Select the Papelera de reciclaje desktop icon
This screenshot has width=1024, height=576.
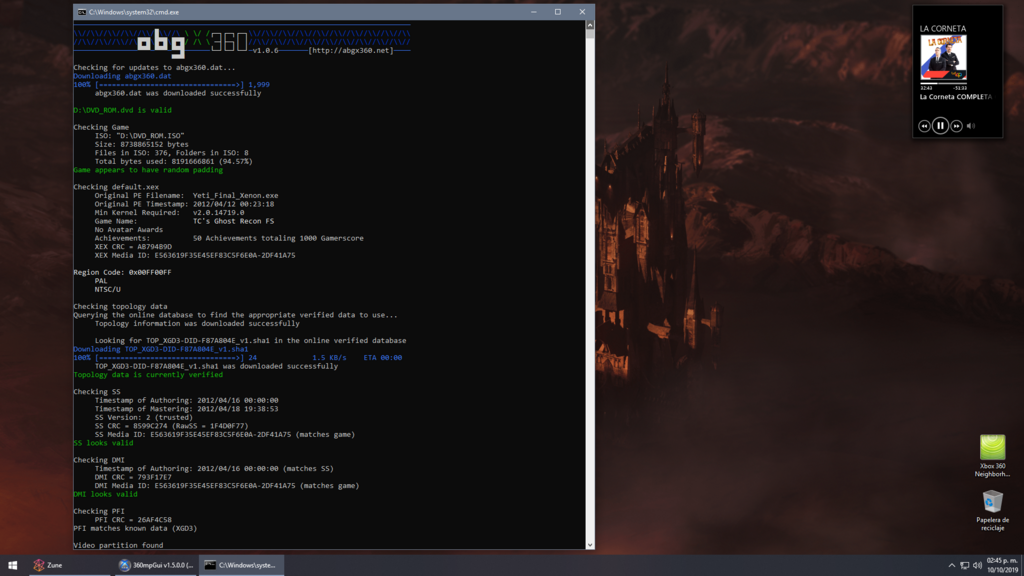click(992, 511)
